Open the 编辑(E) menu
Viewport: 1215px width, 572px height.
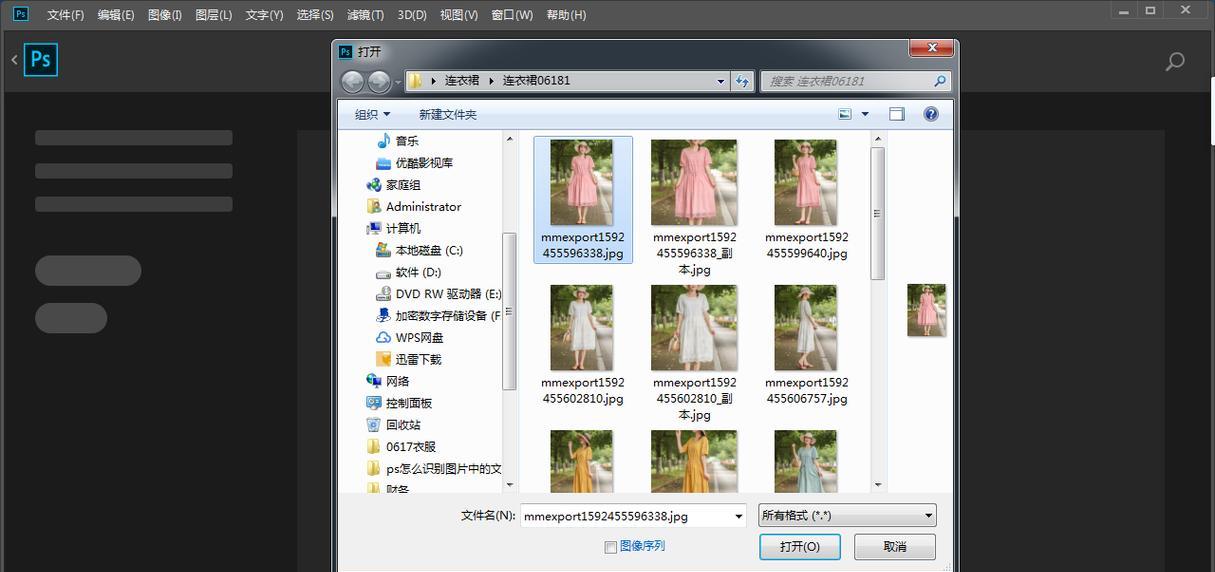pyautogui.click(x=115, y=15)
